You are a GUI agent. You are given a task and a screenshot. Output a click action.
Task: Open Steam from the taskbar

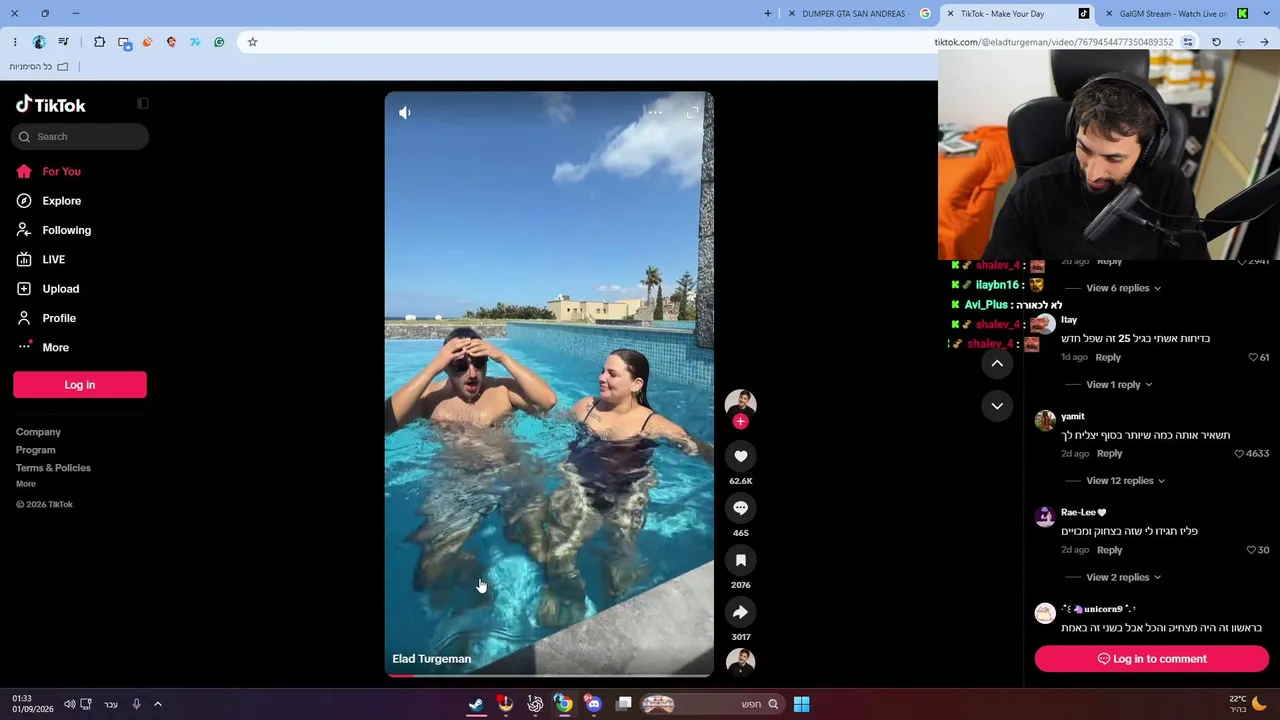tap(477, 704)
